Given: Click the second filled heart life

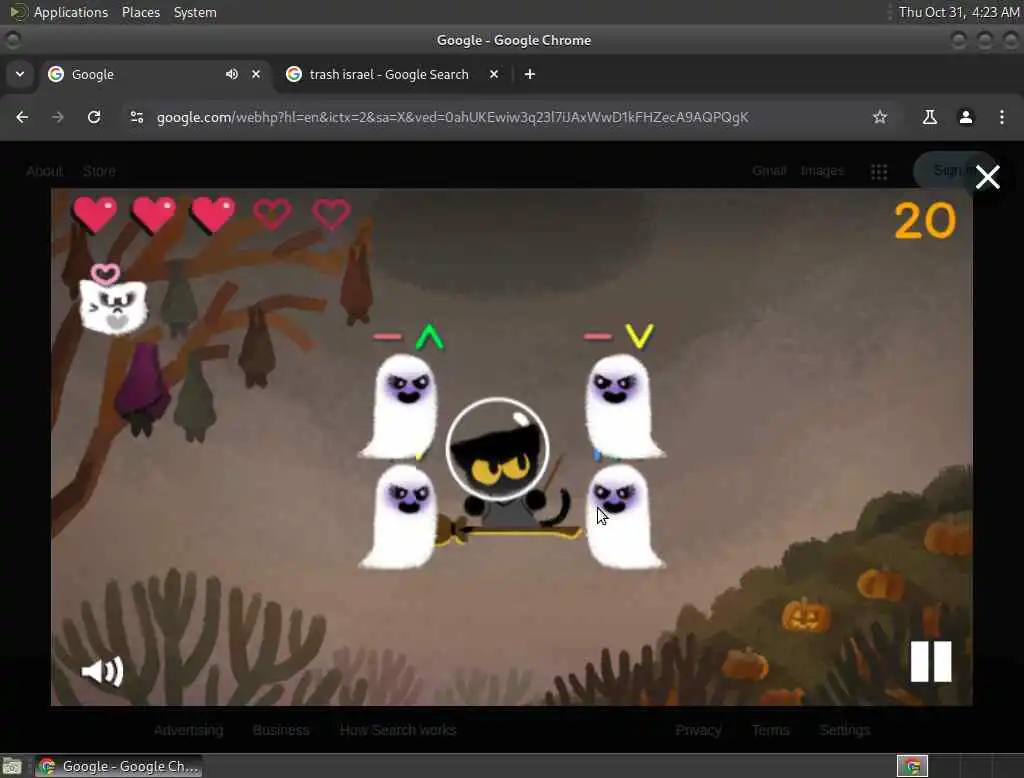Looking at the screenshot, I should click(x=154, y=214).
